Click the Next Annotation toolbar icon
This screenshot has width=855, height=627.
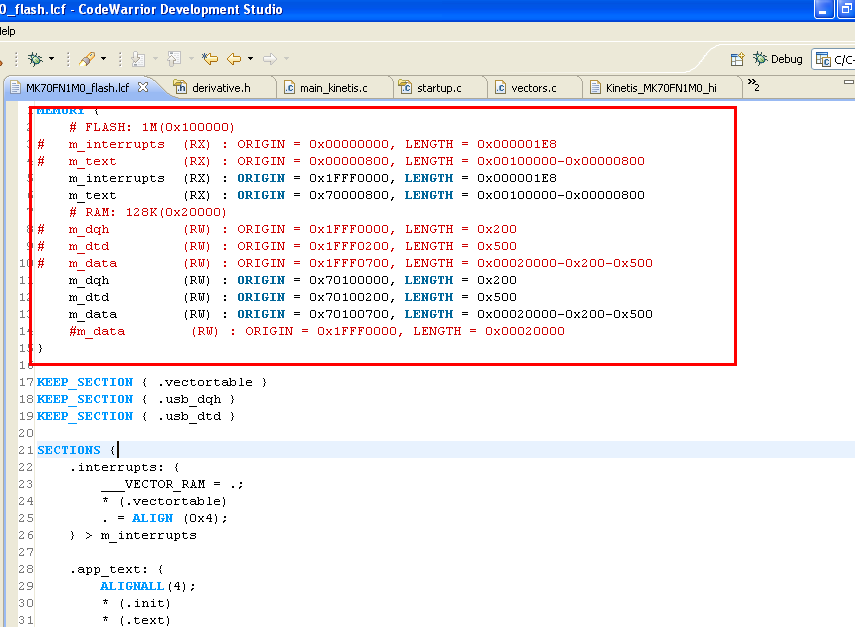[x=139, y=58]
